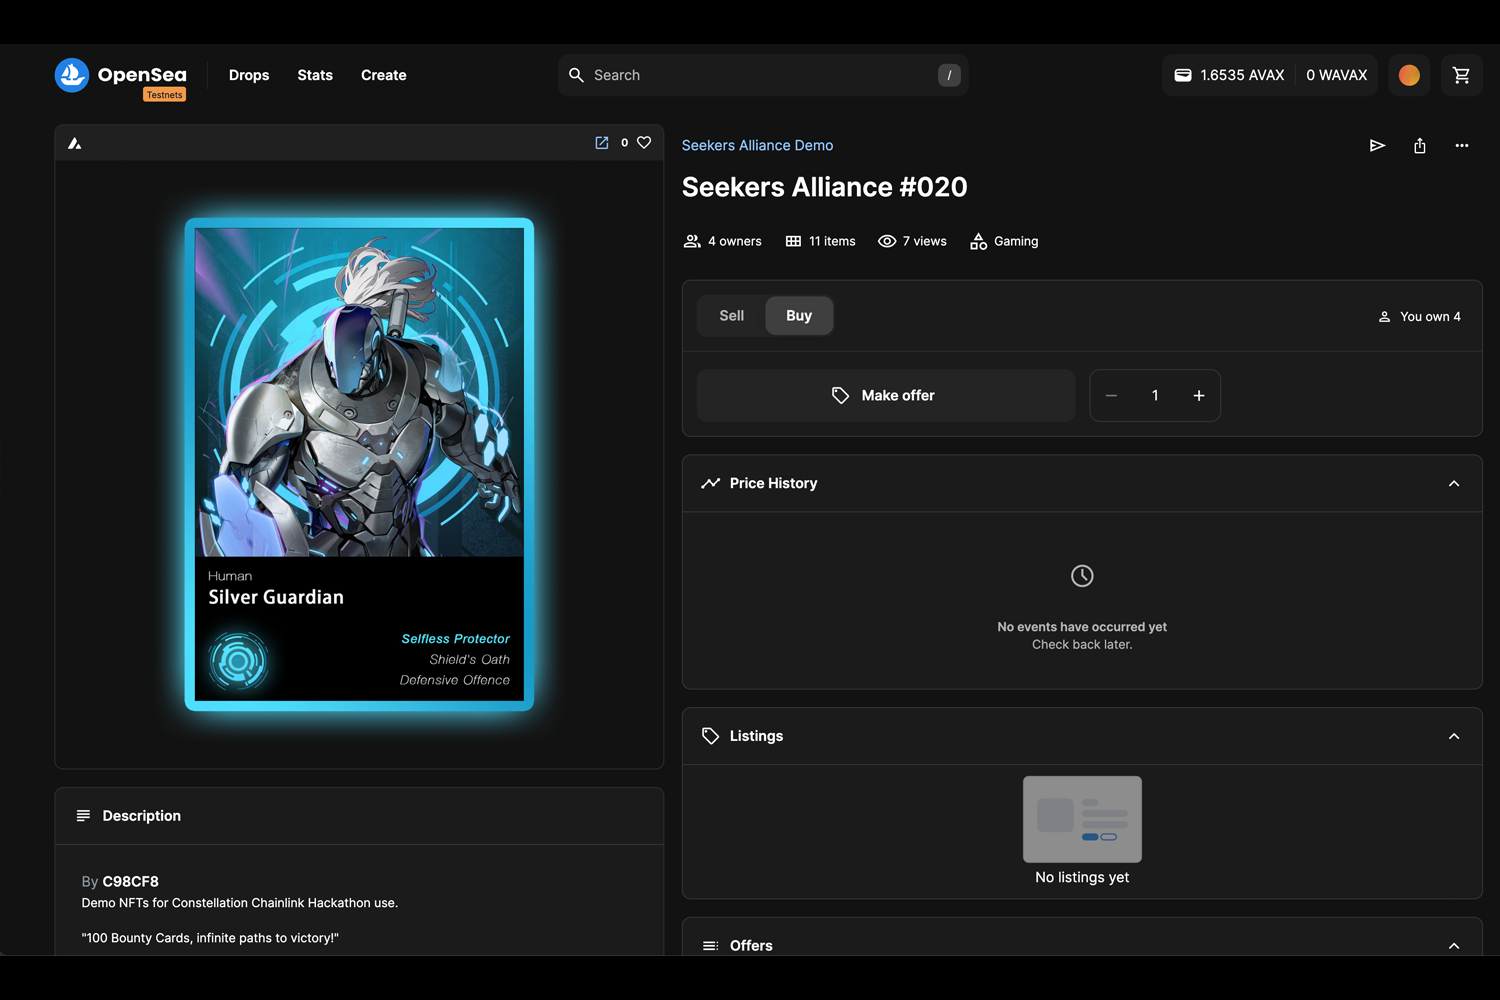Click the search magnifier icon
This screenshot has width=1500, height=1000.
(576, 75)
